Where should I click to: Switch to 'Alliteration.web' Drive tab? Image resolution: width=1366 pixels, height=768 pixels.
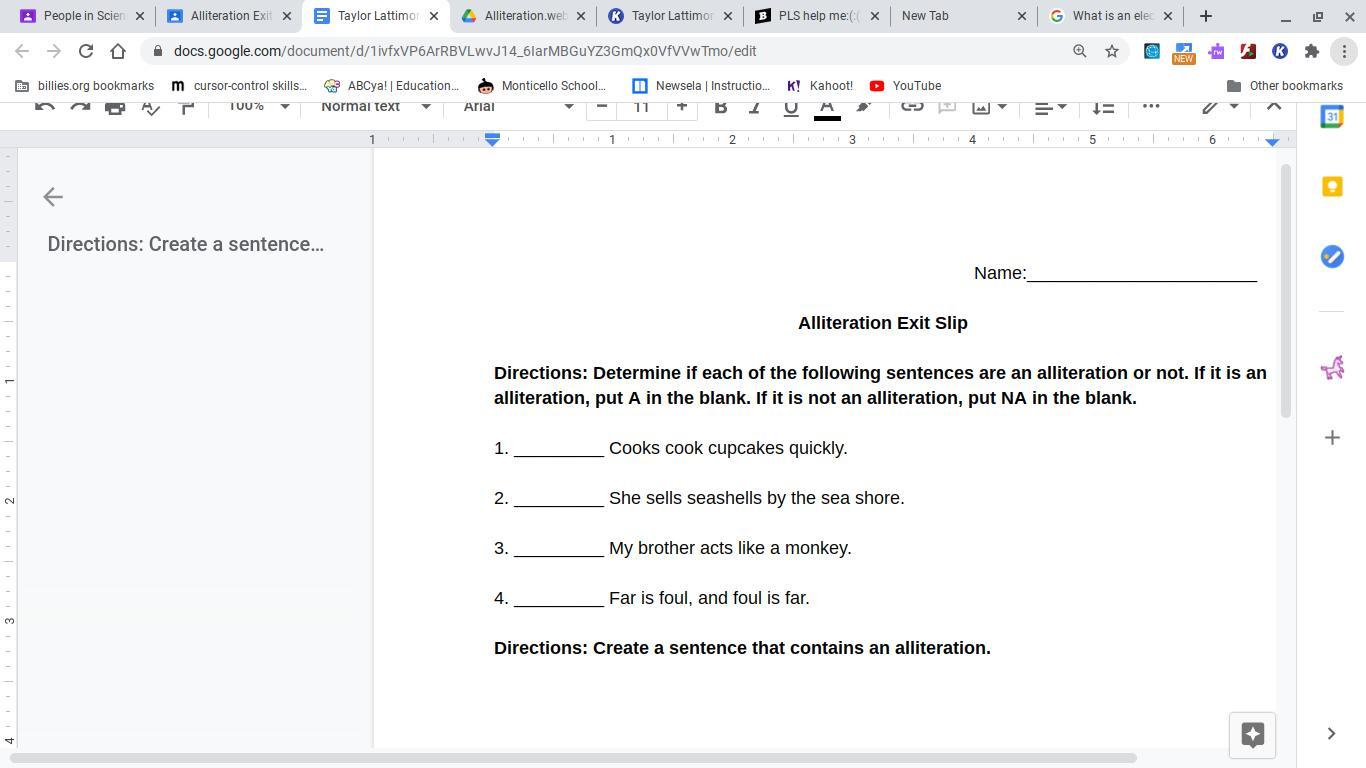click(x=523, y=16)
